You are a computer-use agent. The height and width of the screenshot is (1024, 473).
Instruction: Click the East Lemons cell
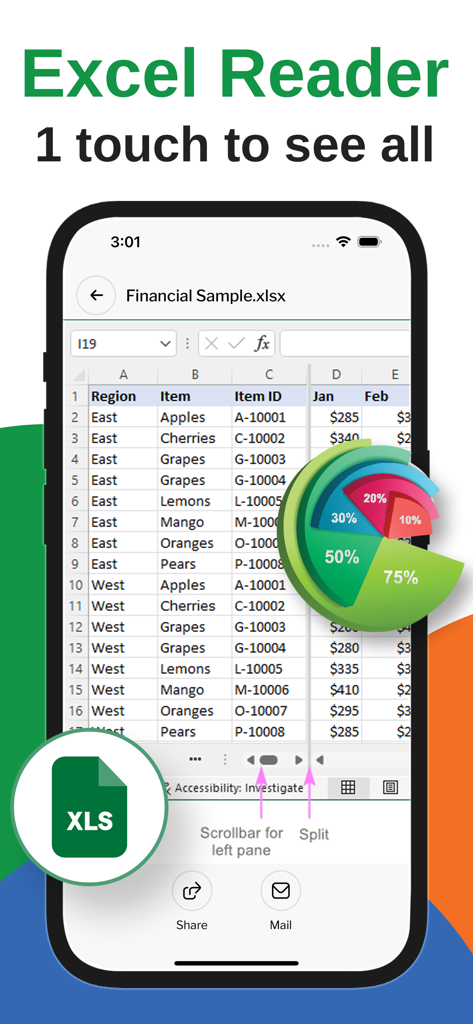click(195, 501)
